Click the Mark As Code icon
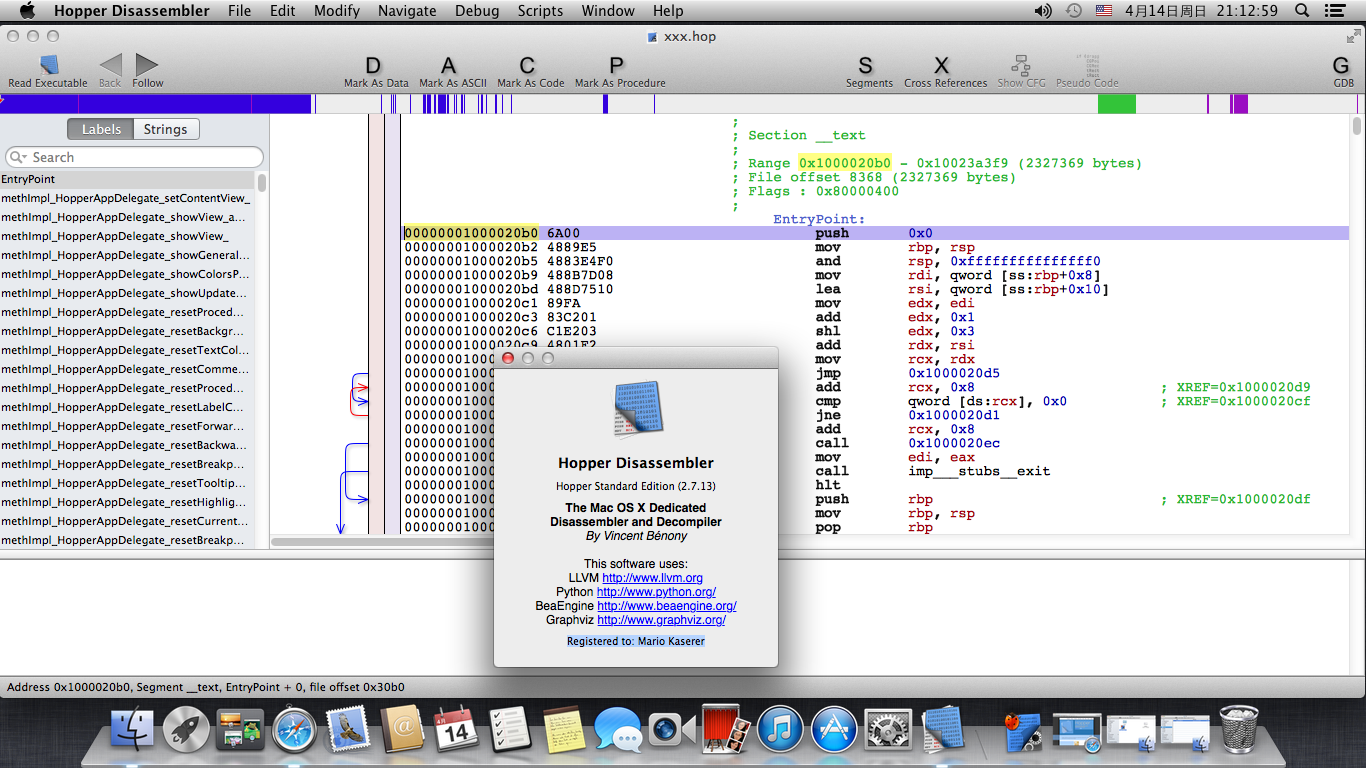 tap(527, 66)
